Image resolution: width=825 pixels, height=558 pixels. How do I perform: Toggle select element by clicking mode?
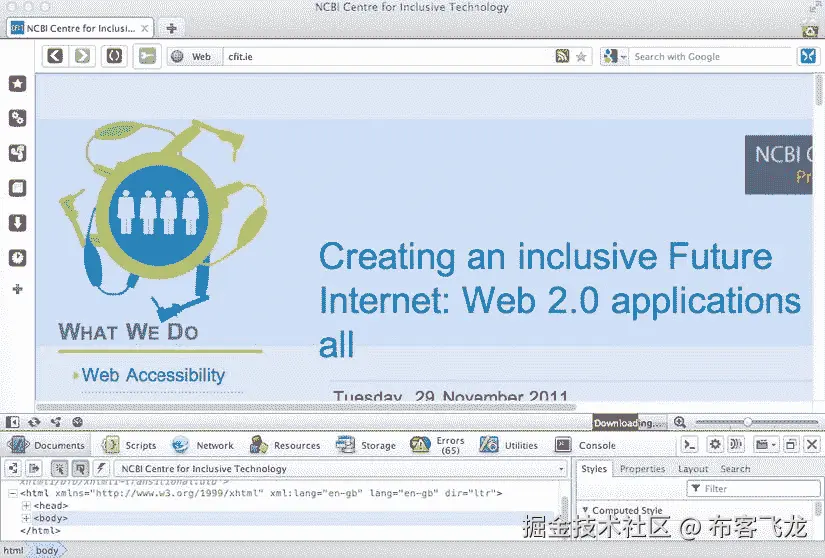(x=59, y=468)
